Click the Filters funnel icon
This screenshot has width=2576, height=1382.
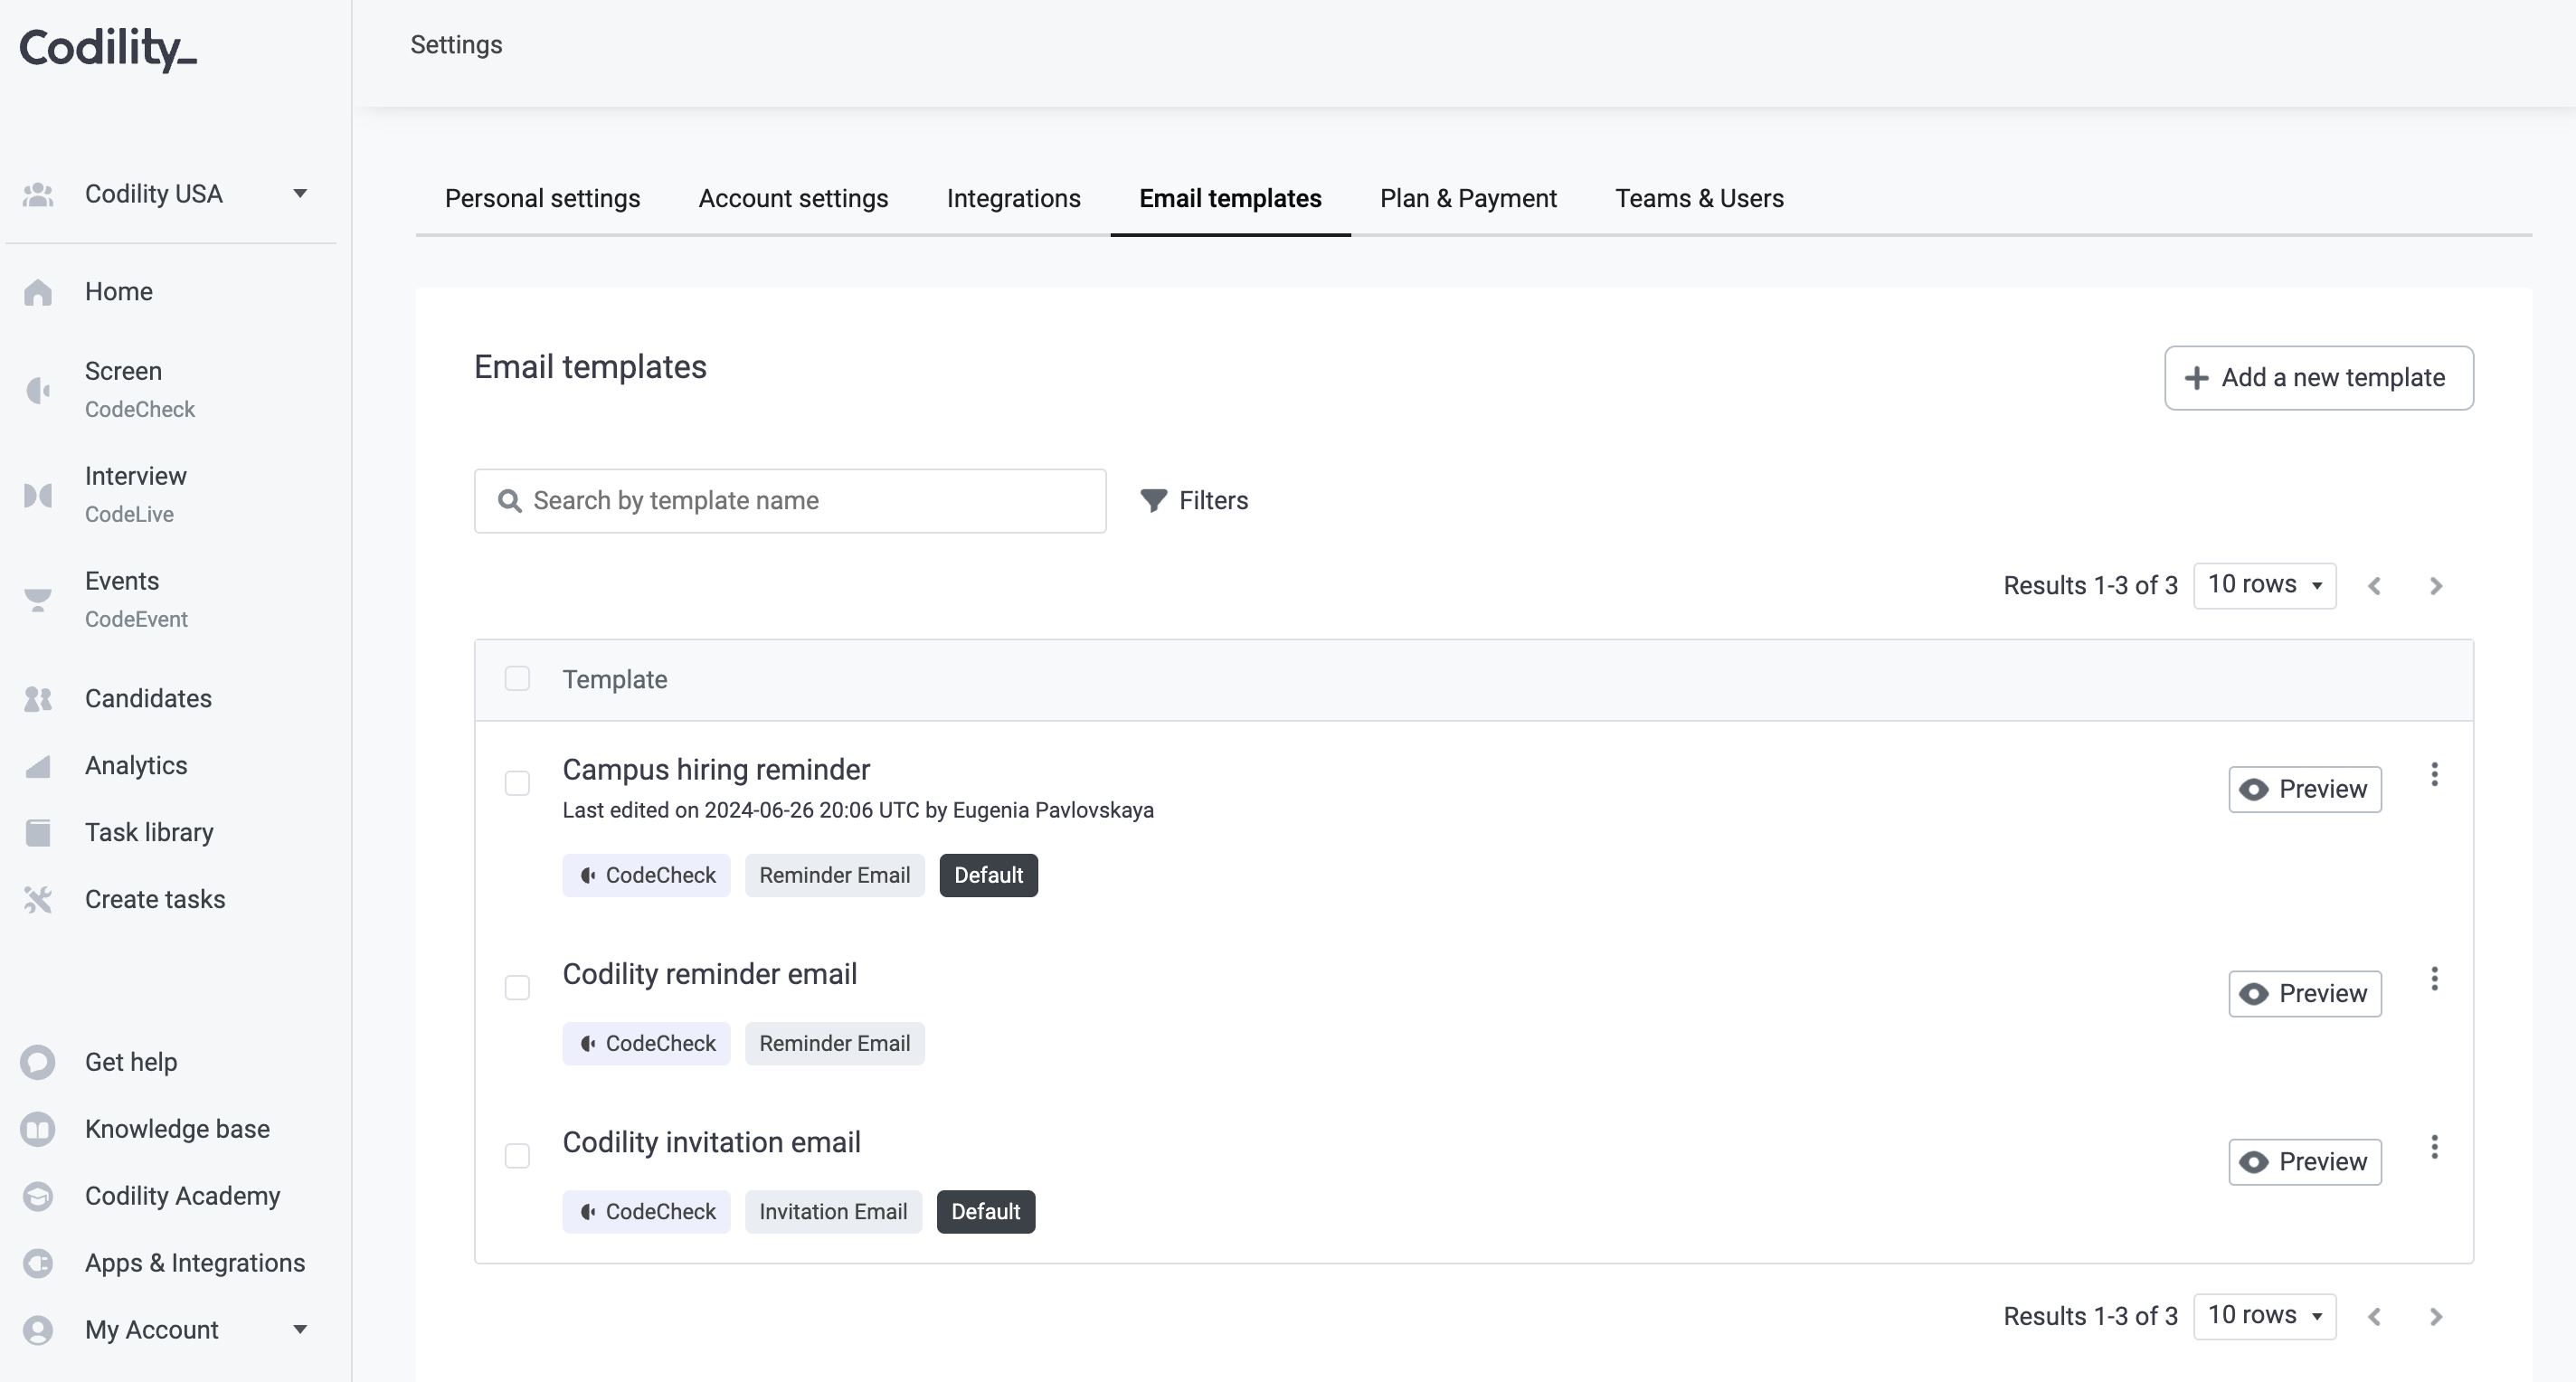pyautogui.click(x=1154, y=501)
